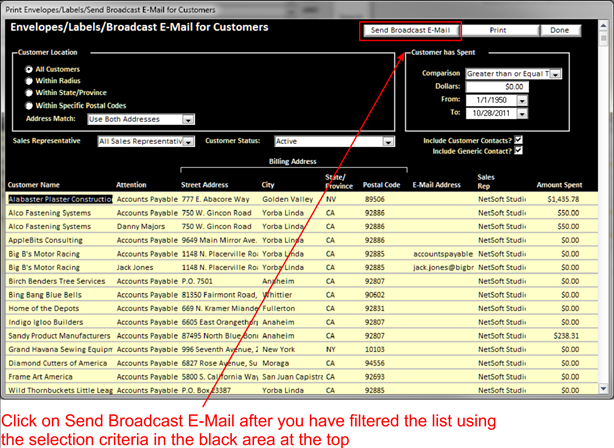Toggle Include Generic Contact checkbox
This screenshot has height=448, width=614.
click(518, 150)
